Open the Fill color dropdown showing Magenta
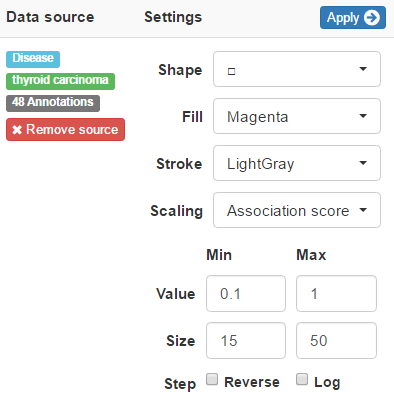 coord(297,116)
